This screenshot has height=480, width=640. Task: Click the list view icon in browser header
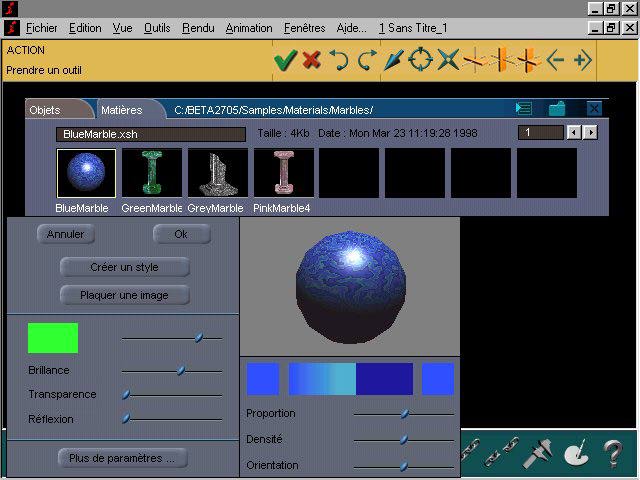(524, 109)
